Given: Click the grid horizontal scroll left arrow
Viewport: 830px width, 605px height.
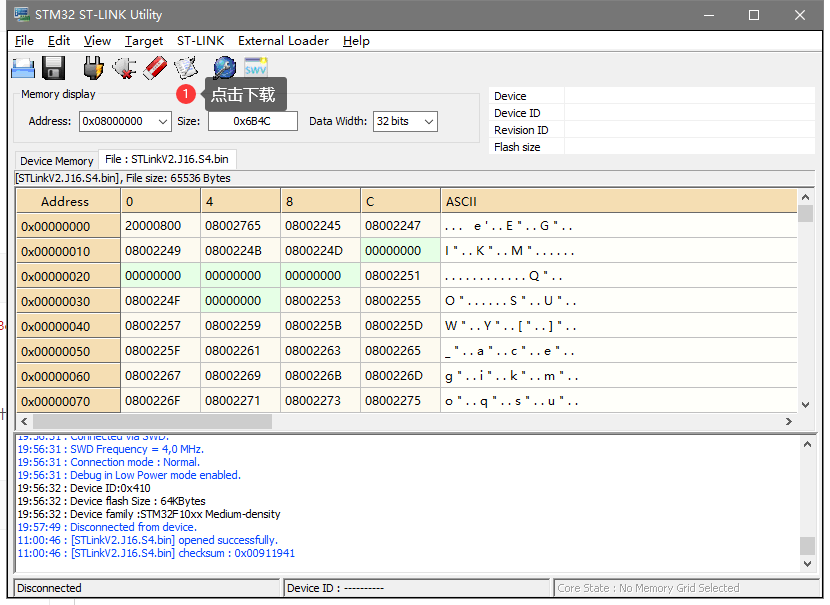Looking at the screenshot, I should click(x=24, y=421).
